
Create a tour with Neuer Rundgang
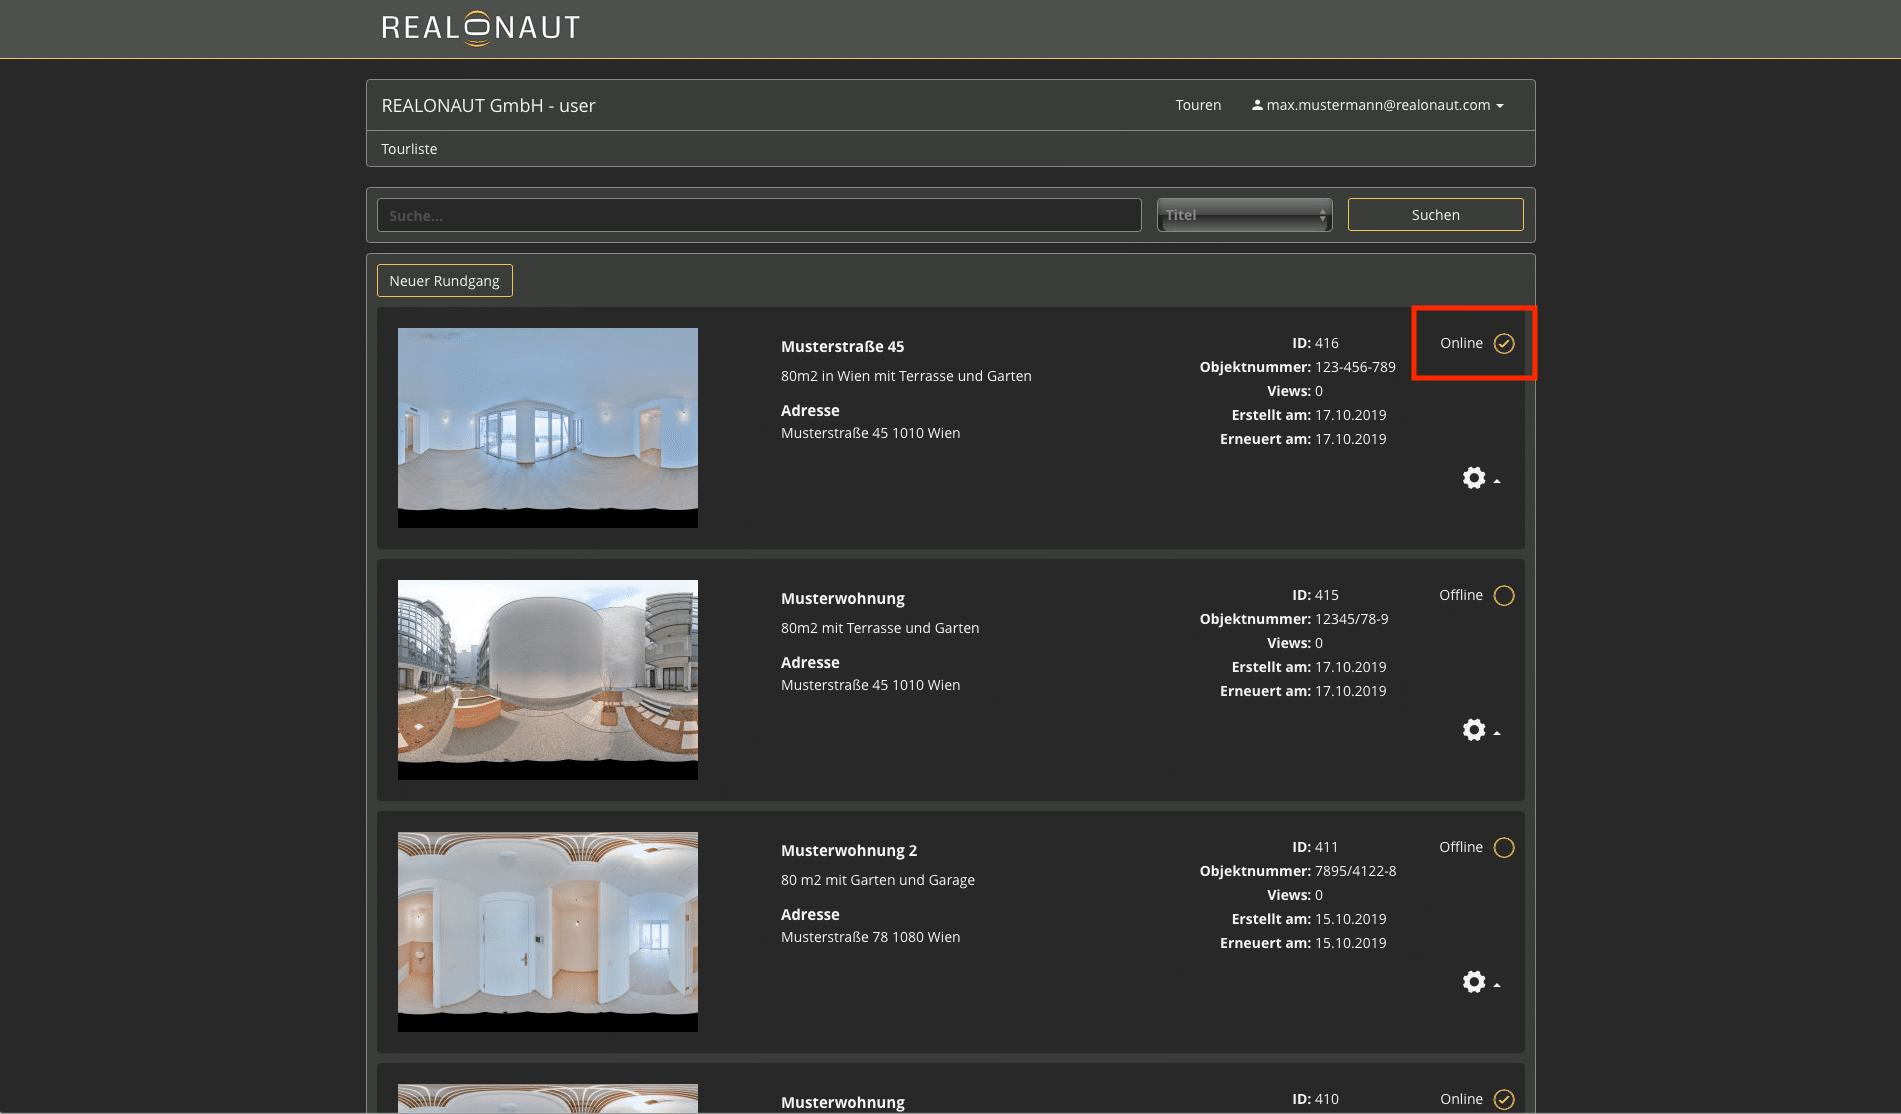point(444,281)
